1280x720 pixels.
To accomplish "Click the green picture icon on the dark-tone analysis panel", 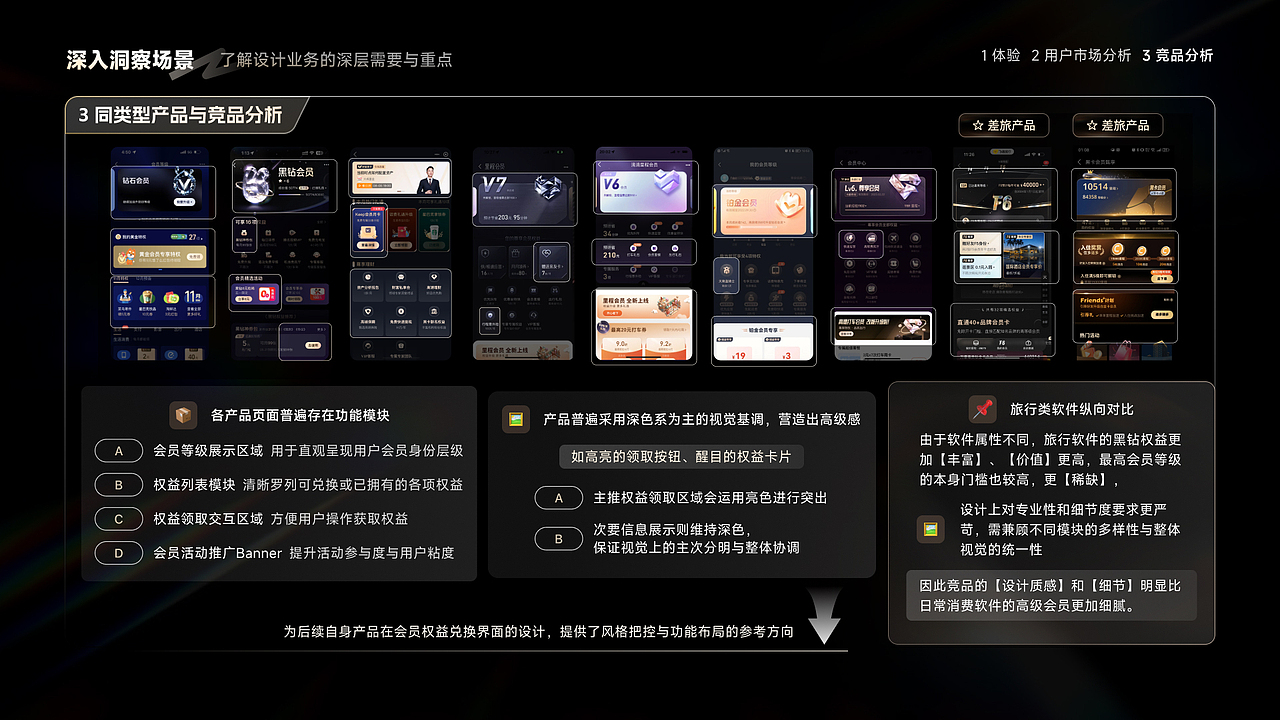I will pos(515,420).
